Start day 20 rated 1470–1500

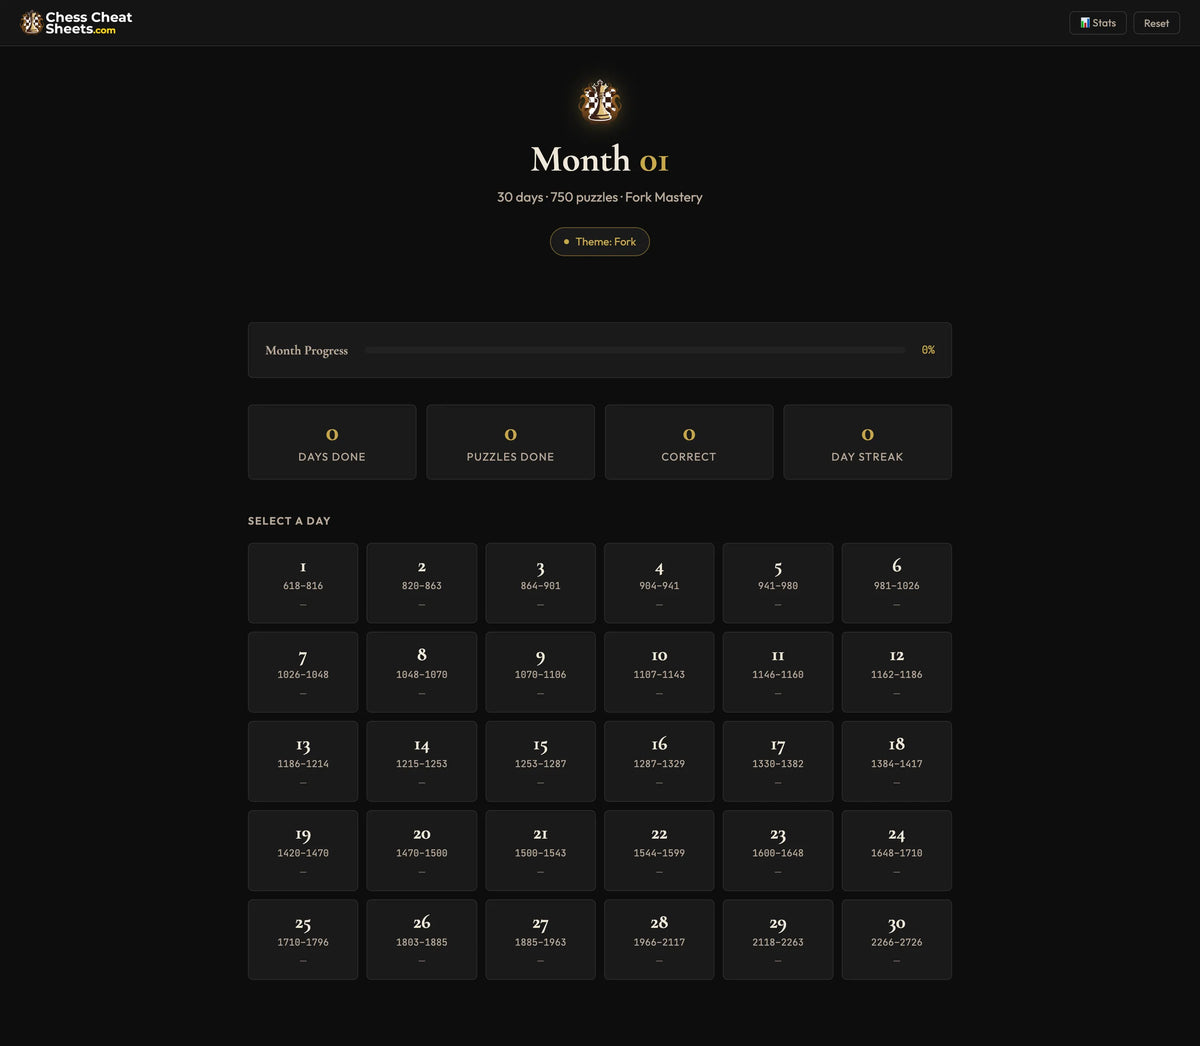(x=422, y=850)
